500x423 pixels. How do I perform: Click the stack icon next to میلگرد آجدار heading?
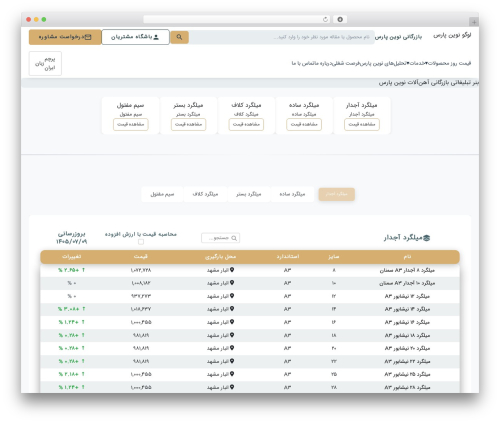tap(427, 238)
